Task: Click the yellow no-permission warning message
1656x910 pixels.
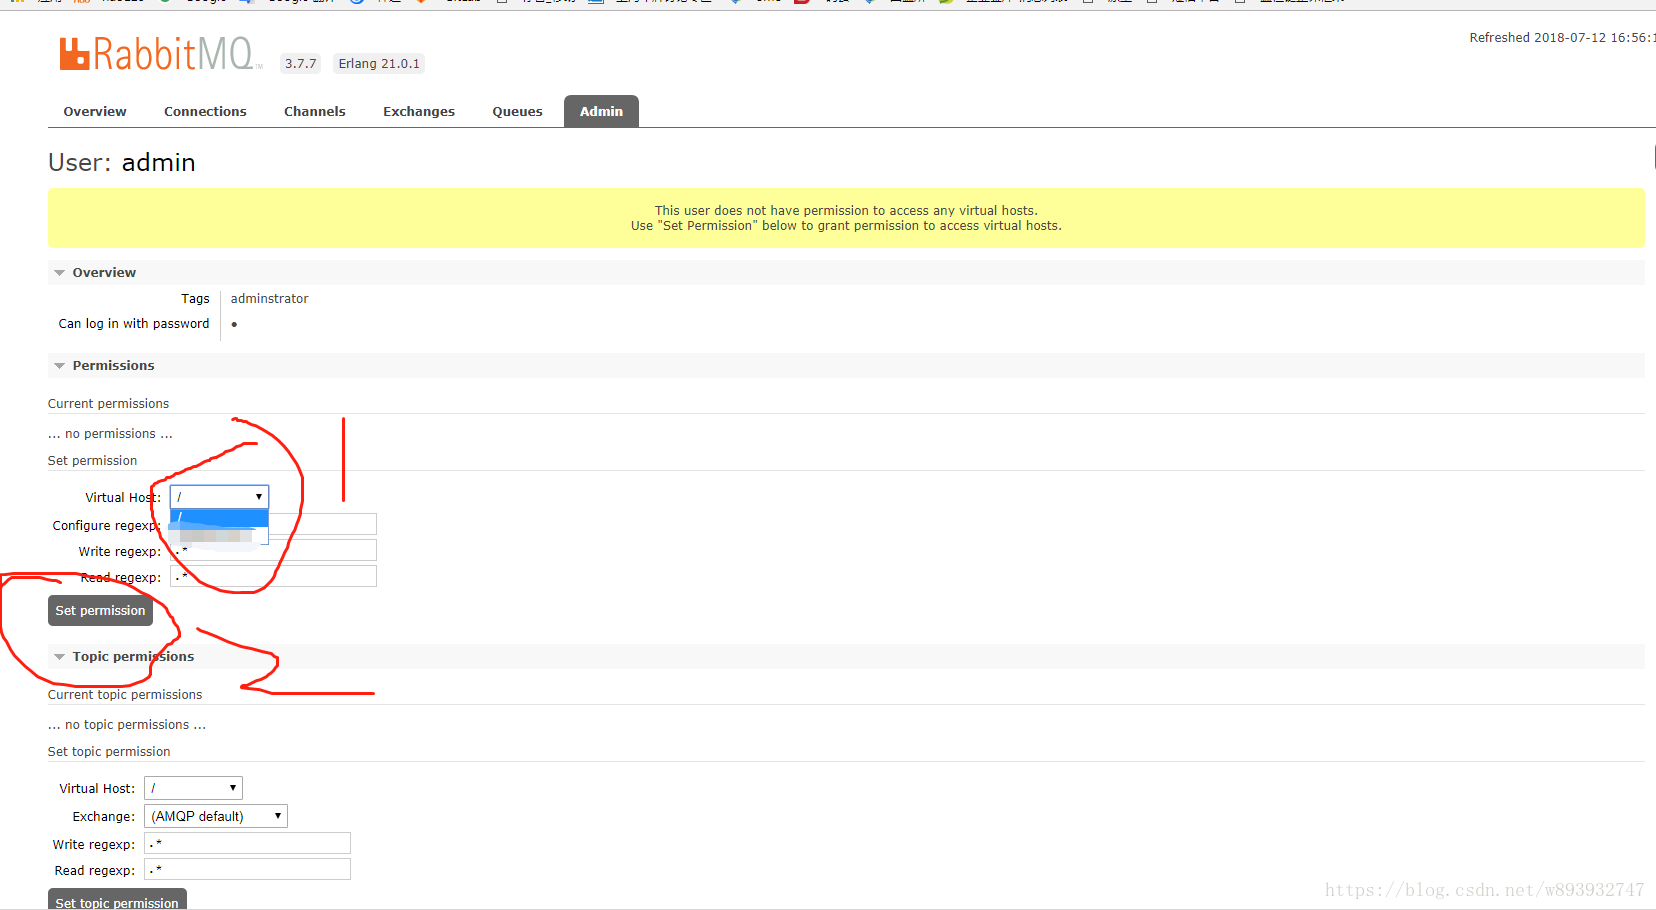Action: point(846,218)
